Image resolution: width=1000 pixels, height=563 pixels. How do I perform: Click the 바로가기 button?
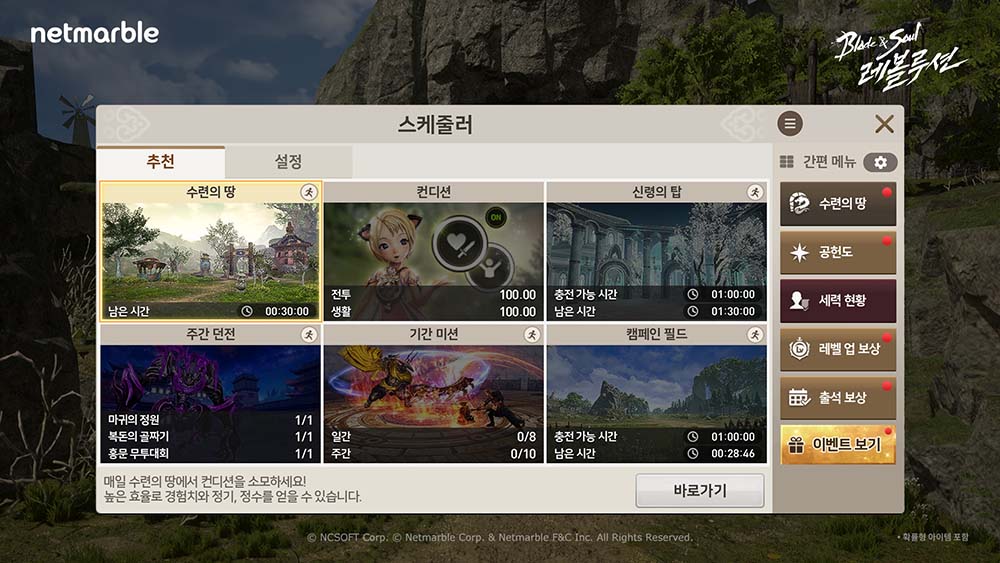point(700,490)
